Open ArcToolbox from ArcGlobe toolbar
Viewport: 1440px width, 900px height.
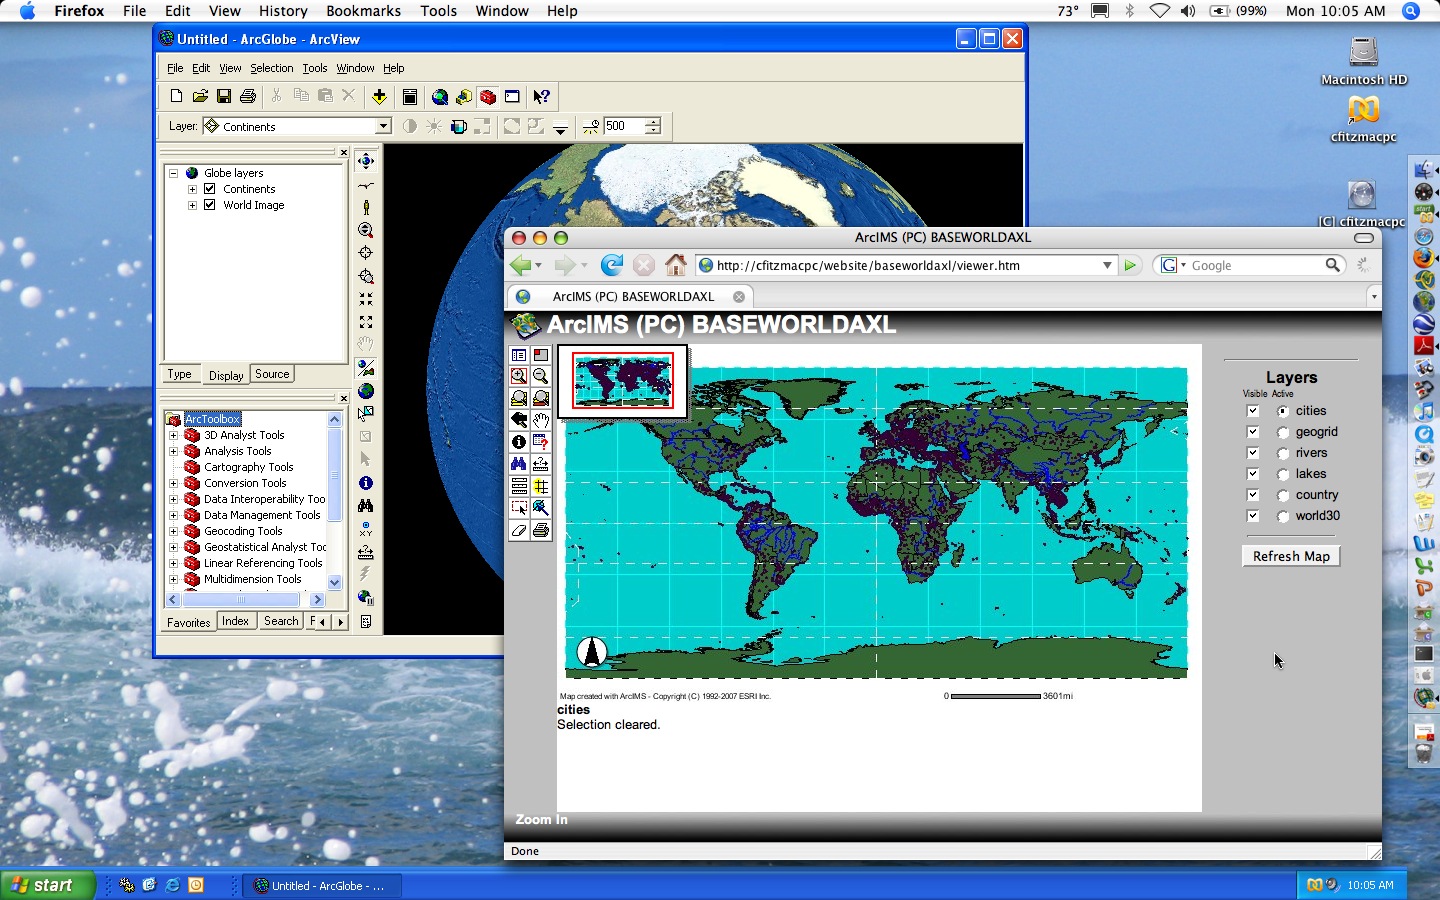click(x=488, y=96)
